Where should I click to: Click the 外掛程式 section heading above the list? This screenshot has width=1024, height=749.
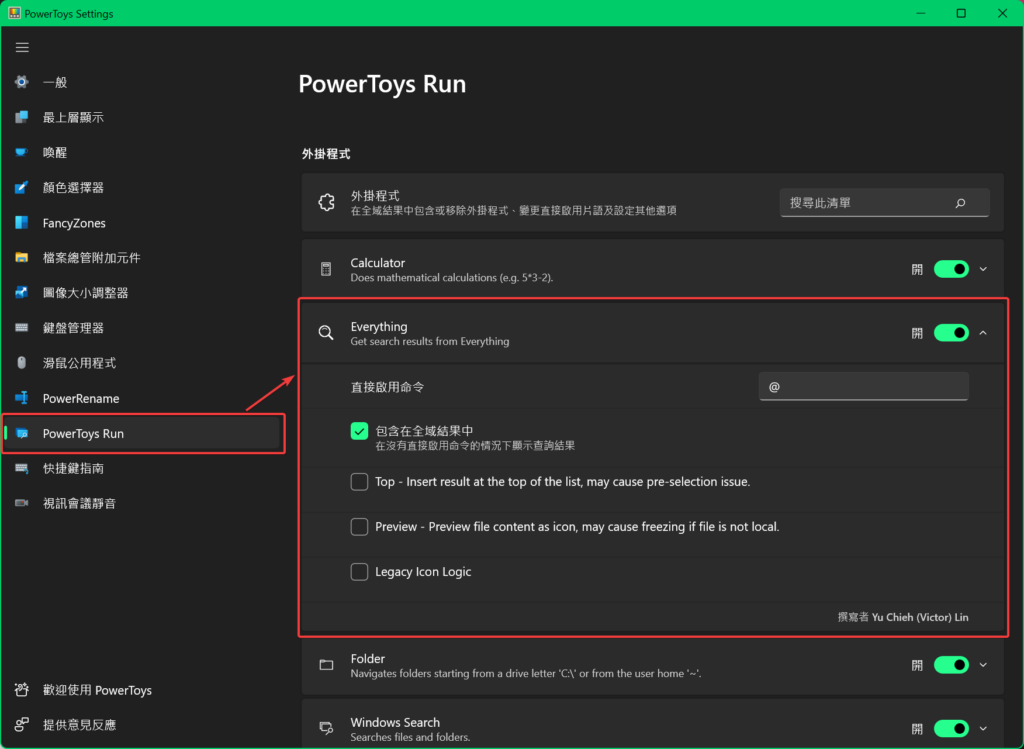pyautogui.click(x=326, y=154)
